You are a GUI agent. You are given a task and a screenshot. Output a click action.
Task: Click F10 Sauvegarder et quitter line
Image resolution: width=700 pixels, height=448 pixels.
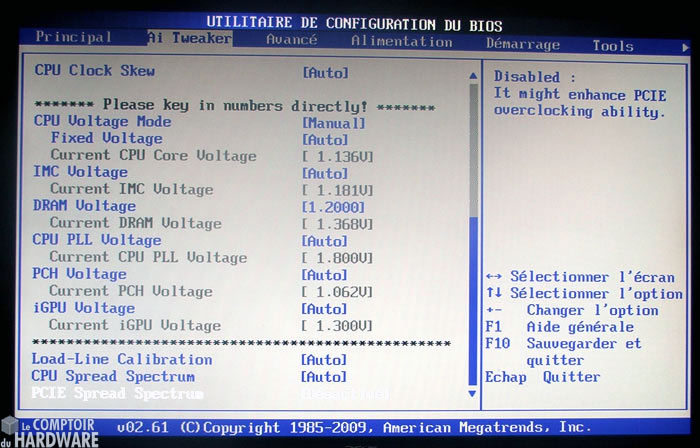(563, 352)
